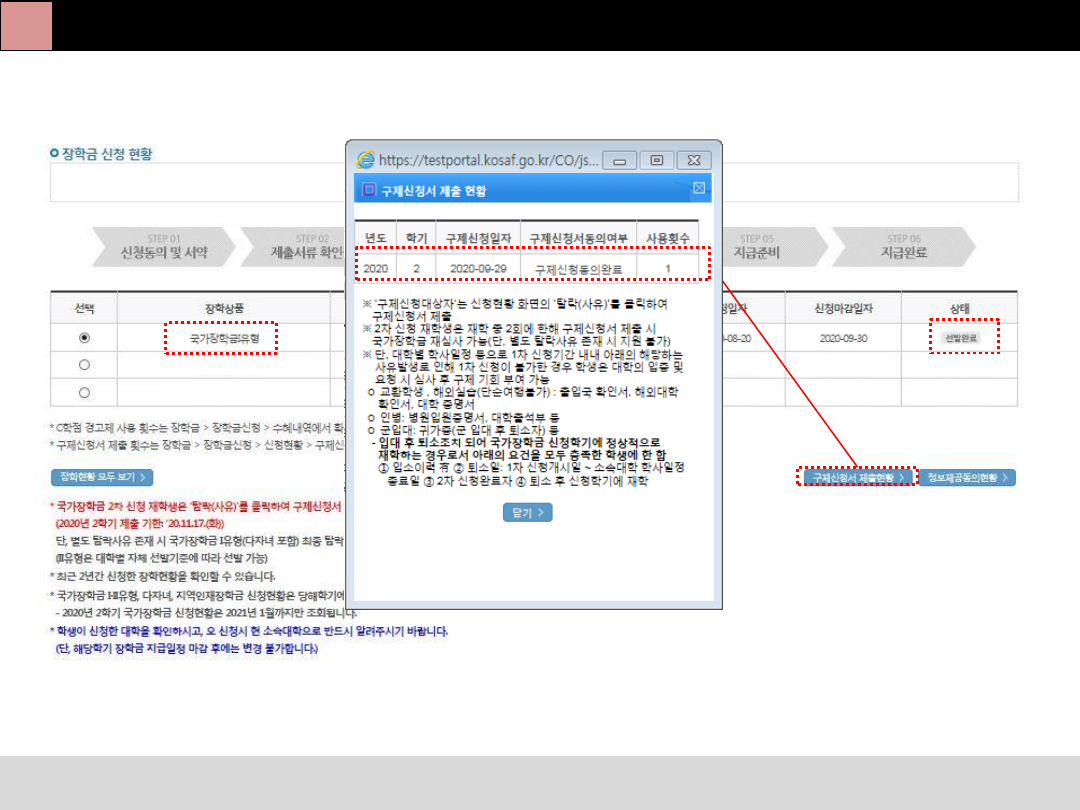Click the 구제신청서 제출현황 button
This screenshot has height=810, width=1080.
tap(857, 478)
